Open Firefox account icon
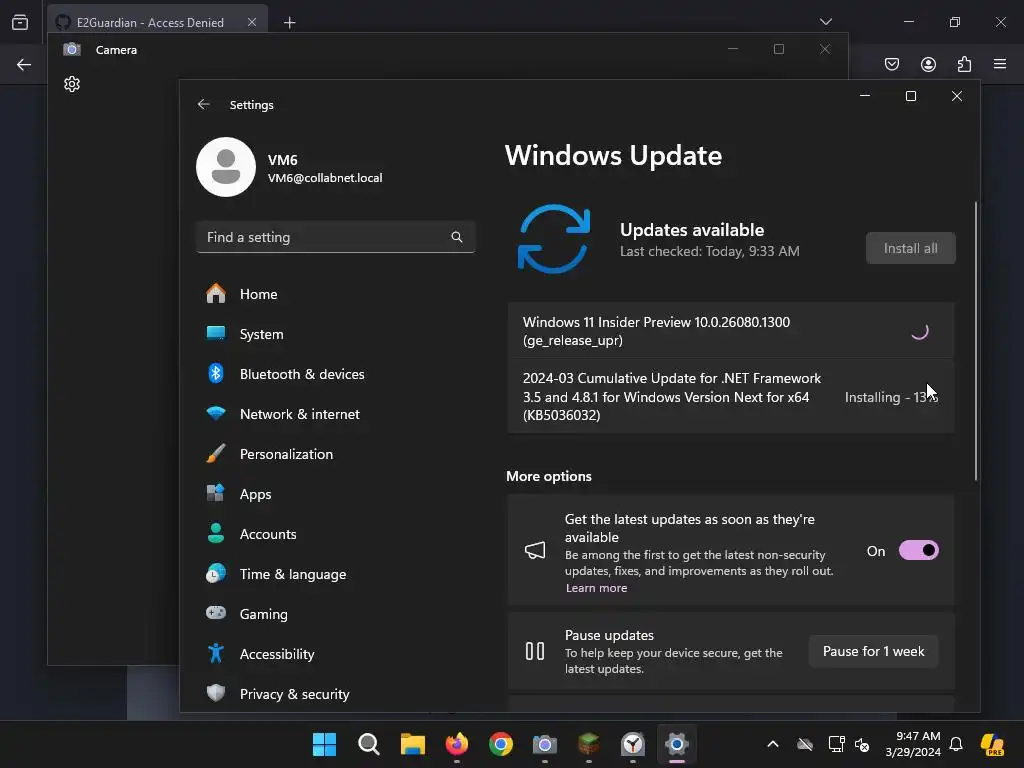Image resolution: width=1024 pixels, height=768 pixels. click(x=928, y=64)
